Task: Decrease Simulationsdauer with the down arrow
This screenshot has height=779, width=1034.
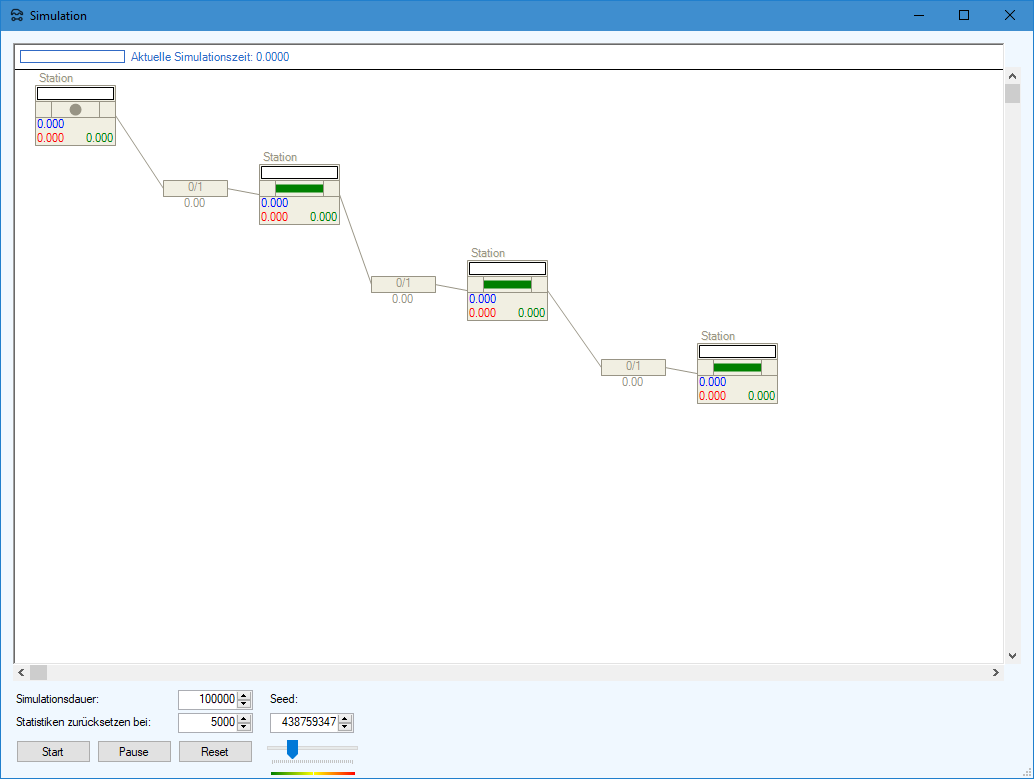Action: [244, 703]
